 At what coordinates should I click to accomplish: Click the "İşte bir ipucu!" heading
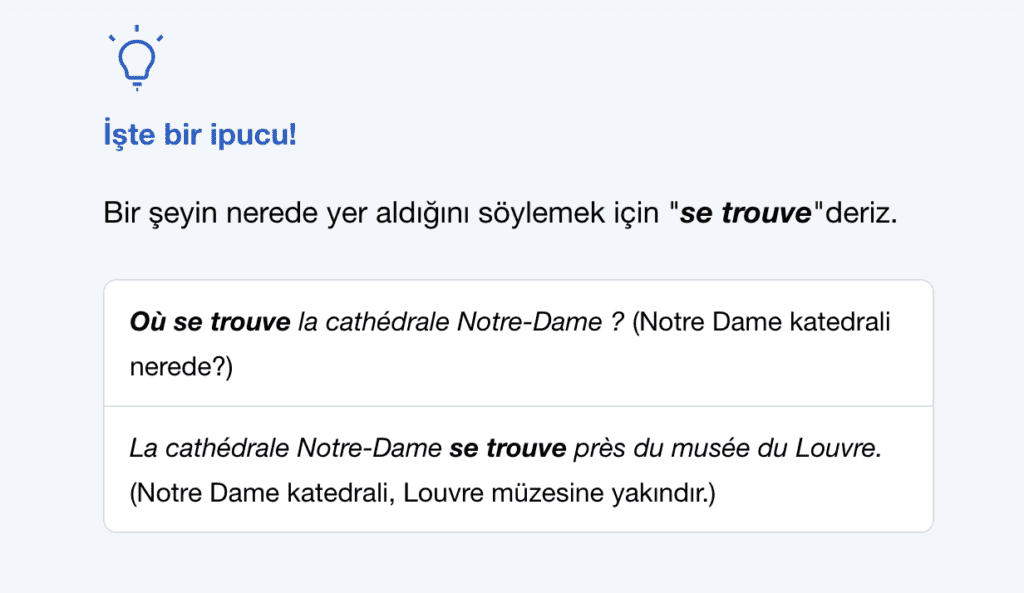200,134
